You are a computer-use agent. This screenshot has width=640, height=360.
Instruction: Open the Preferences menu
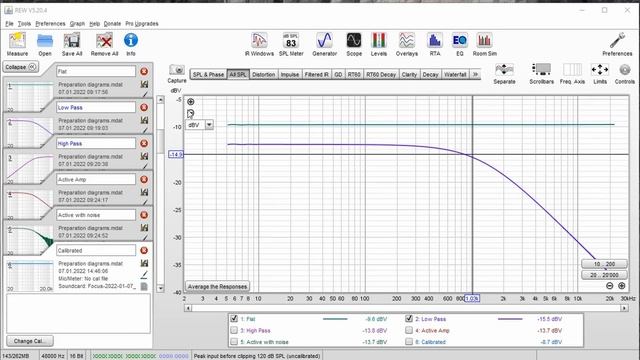point(50,24)
